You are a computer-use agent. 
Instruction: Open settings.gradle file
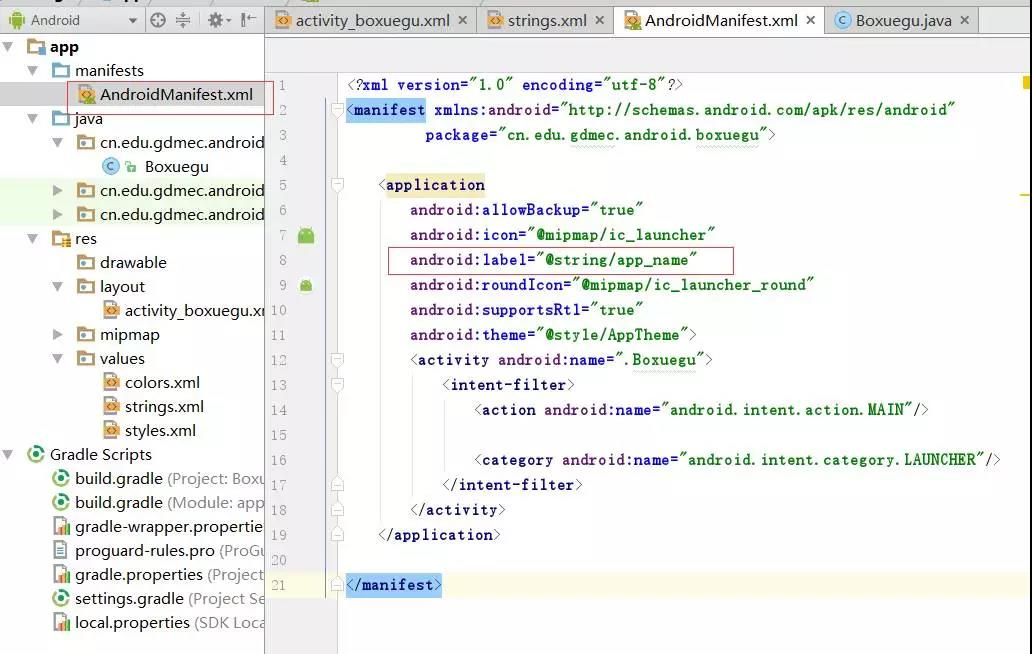click(x=169, y=599)
